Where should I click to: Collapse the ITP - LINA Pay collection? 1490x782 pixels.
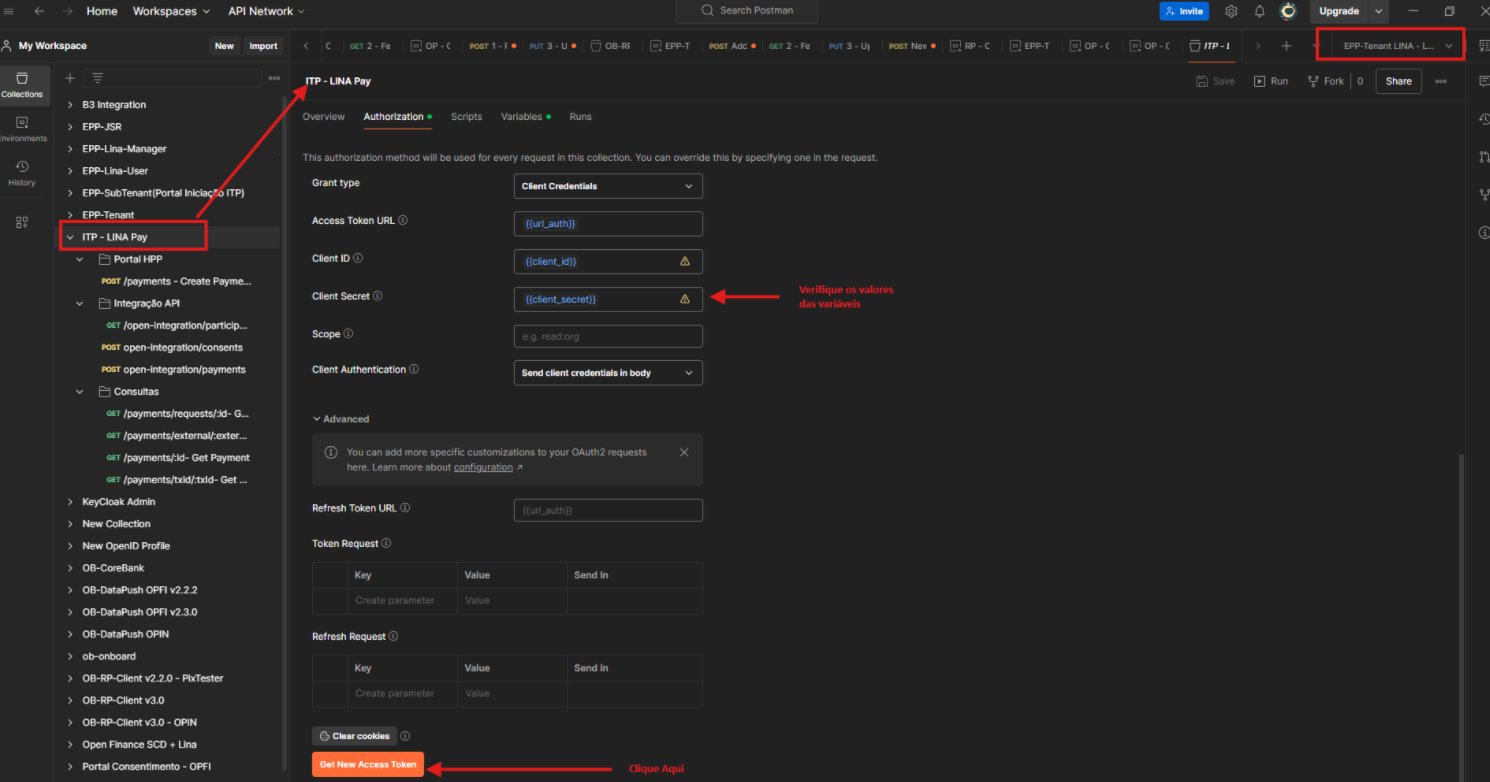70,237
